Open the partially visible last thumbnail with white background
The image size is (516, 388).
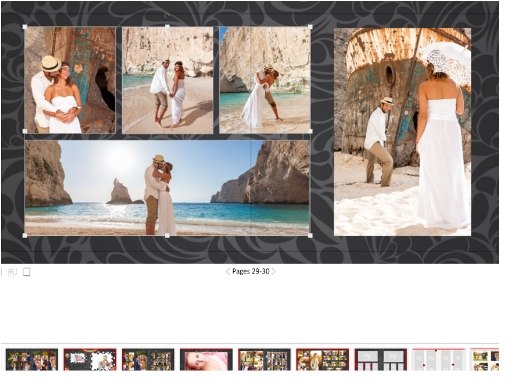[x=485, y=360]
